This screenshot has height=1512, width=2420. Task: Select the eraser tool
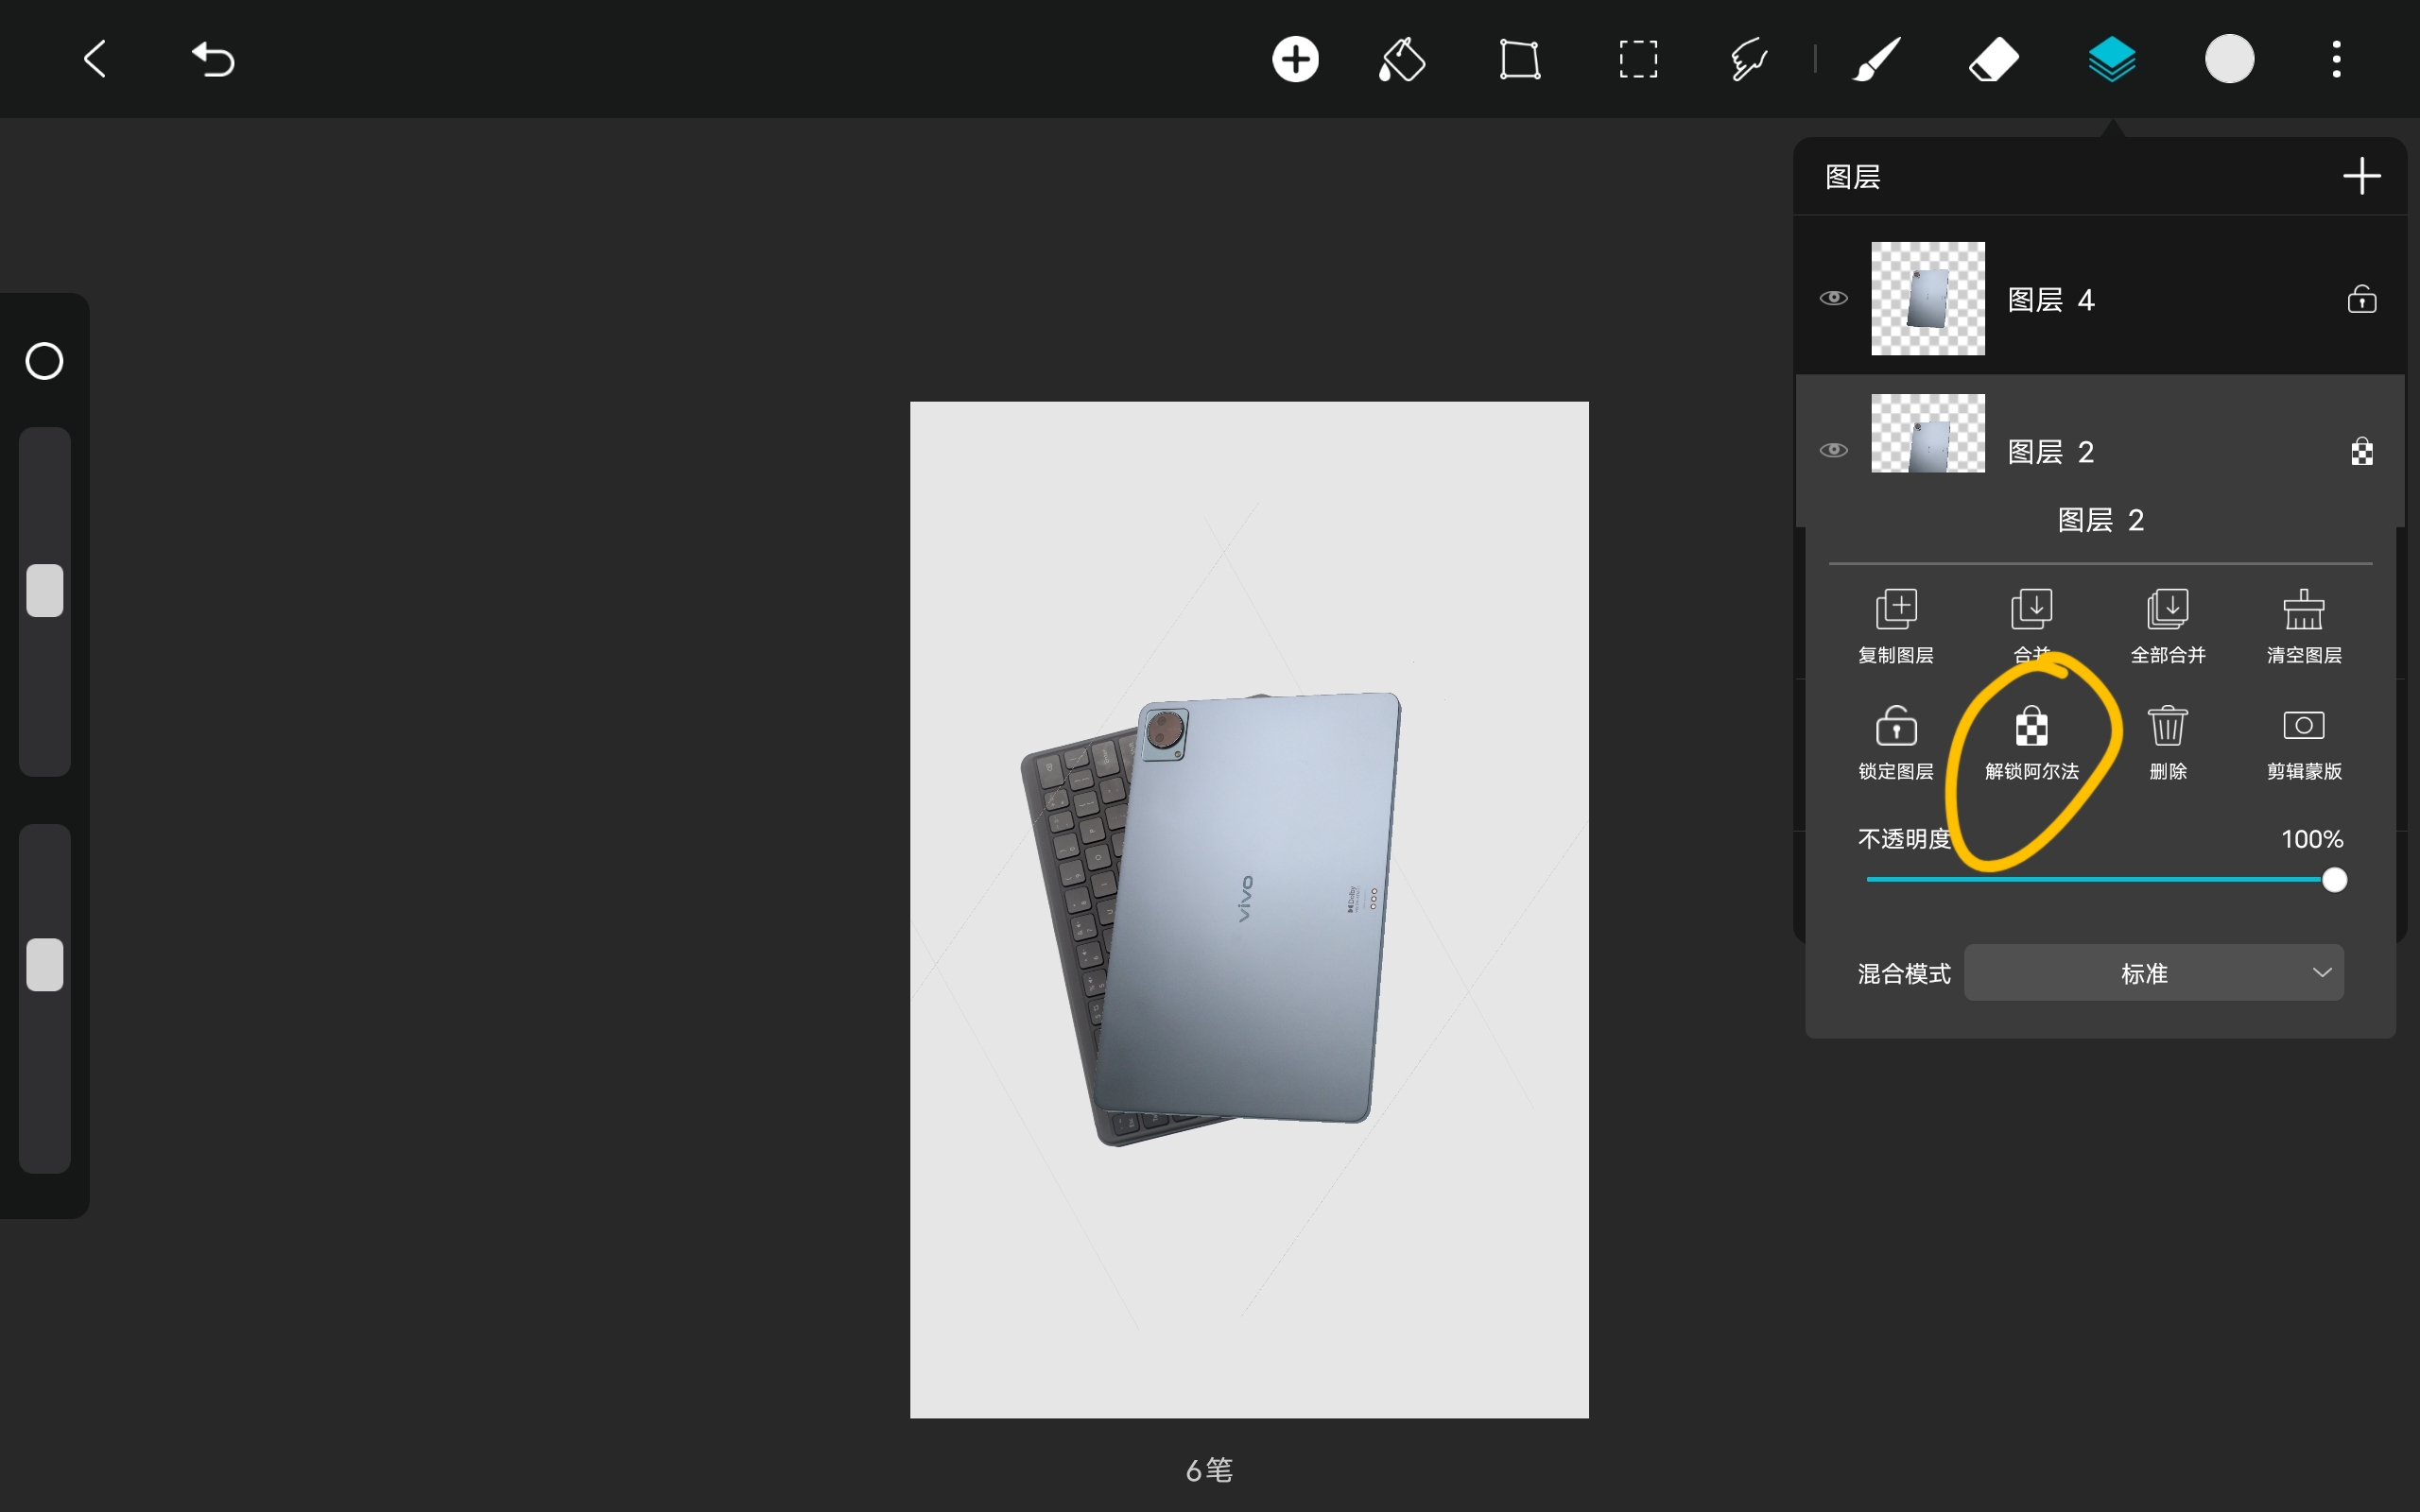point(1993,60)
